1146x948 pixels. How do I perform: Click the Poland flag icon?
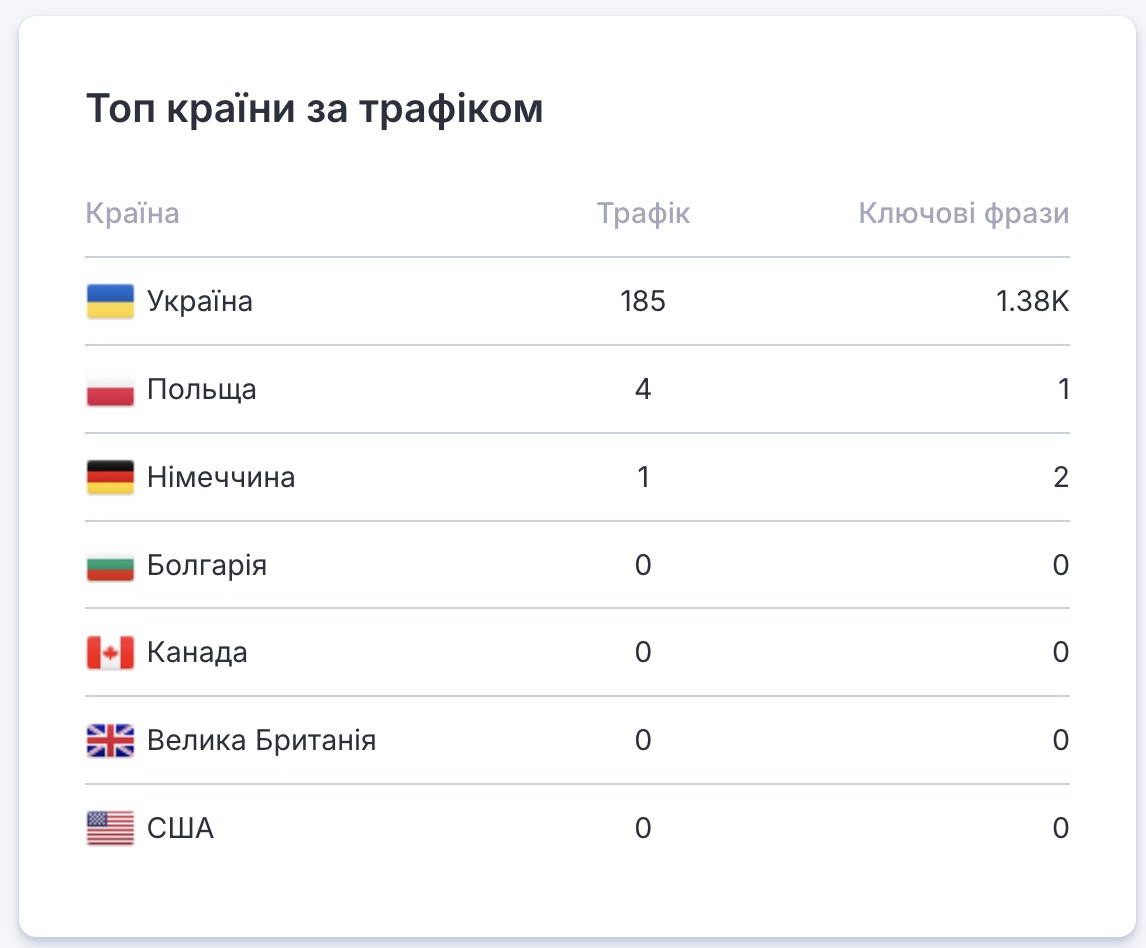[x=110, y=389]
